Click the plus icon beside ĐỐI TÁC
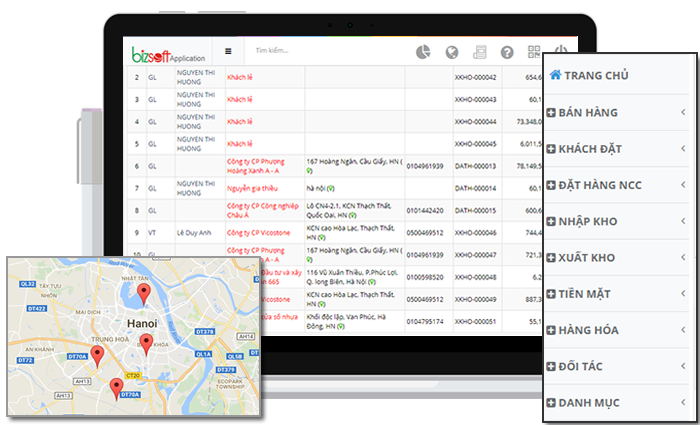 pyautogui.click(x=551, y=367)
